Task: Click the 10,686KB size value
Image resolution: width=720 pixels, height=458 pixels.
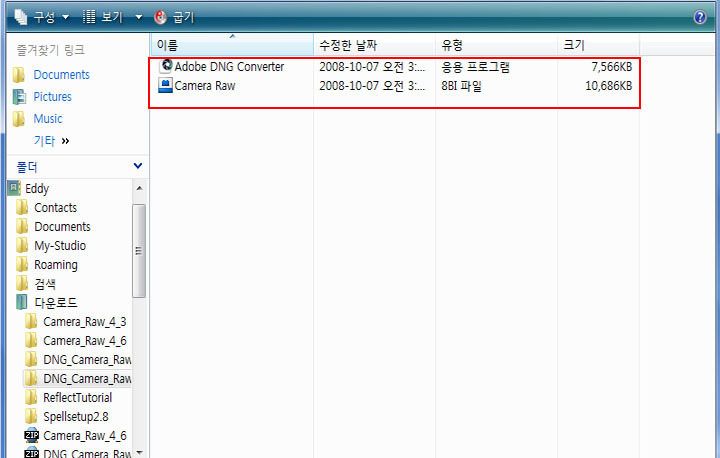Action: 608,86
